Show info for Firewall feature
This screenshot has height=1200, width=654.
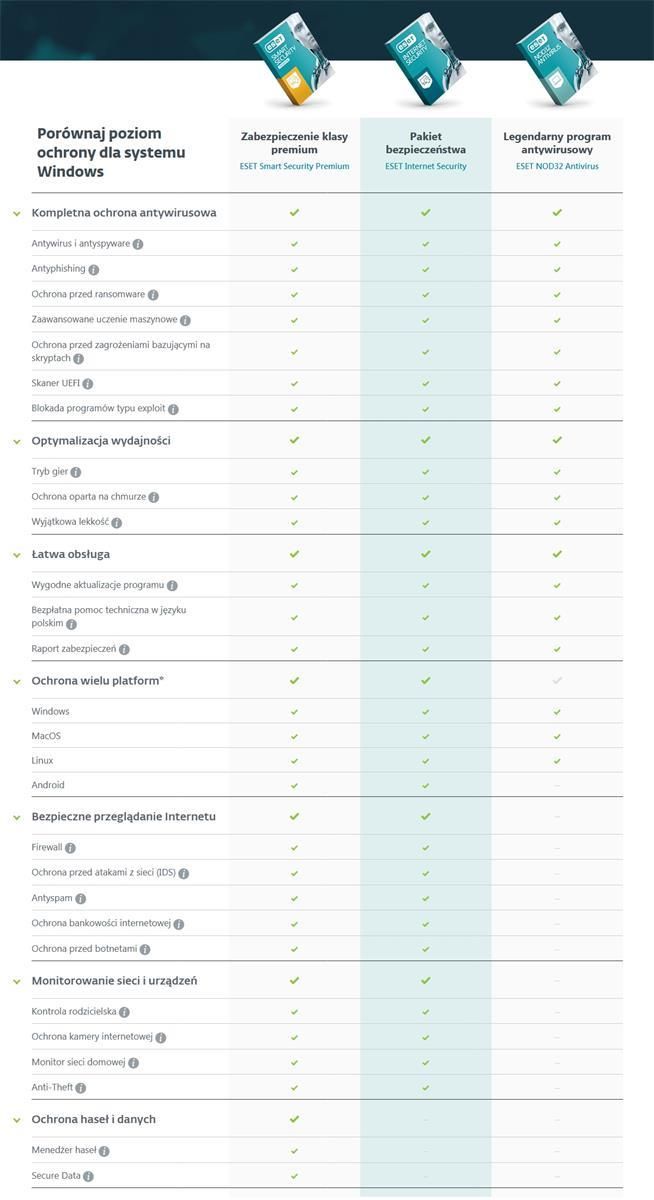[x=70, y=848]
